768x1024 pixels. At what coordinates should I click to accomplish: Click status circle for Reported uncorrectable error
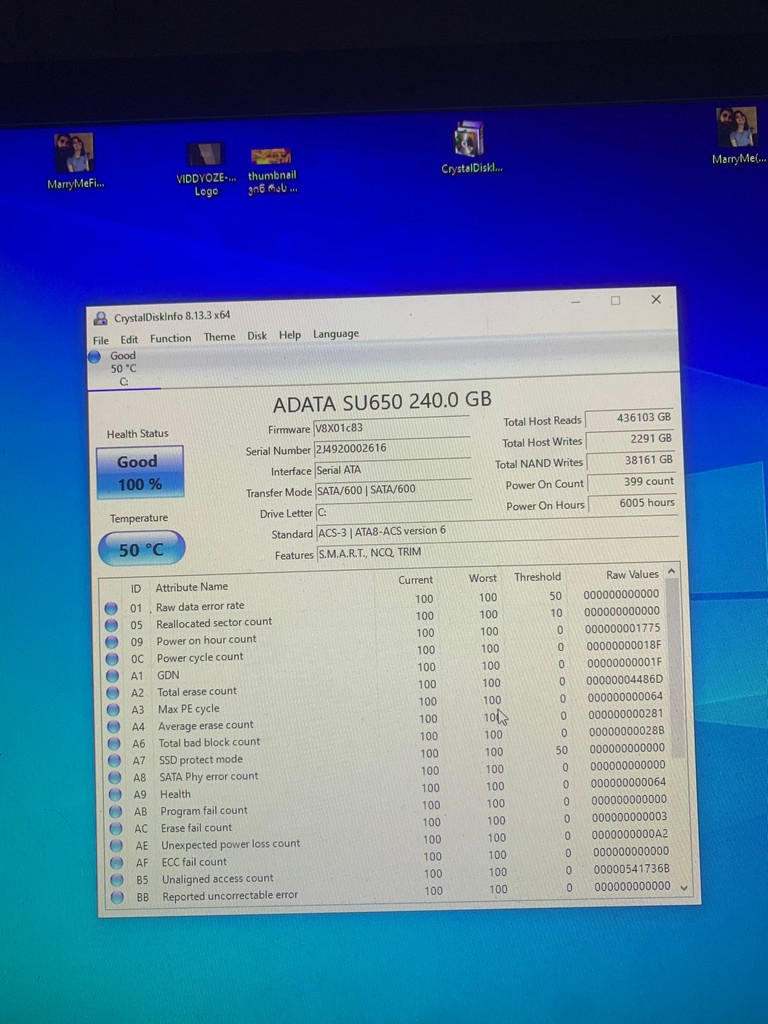(x=117, y=898)
